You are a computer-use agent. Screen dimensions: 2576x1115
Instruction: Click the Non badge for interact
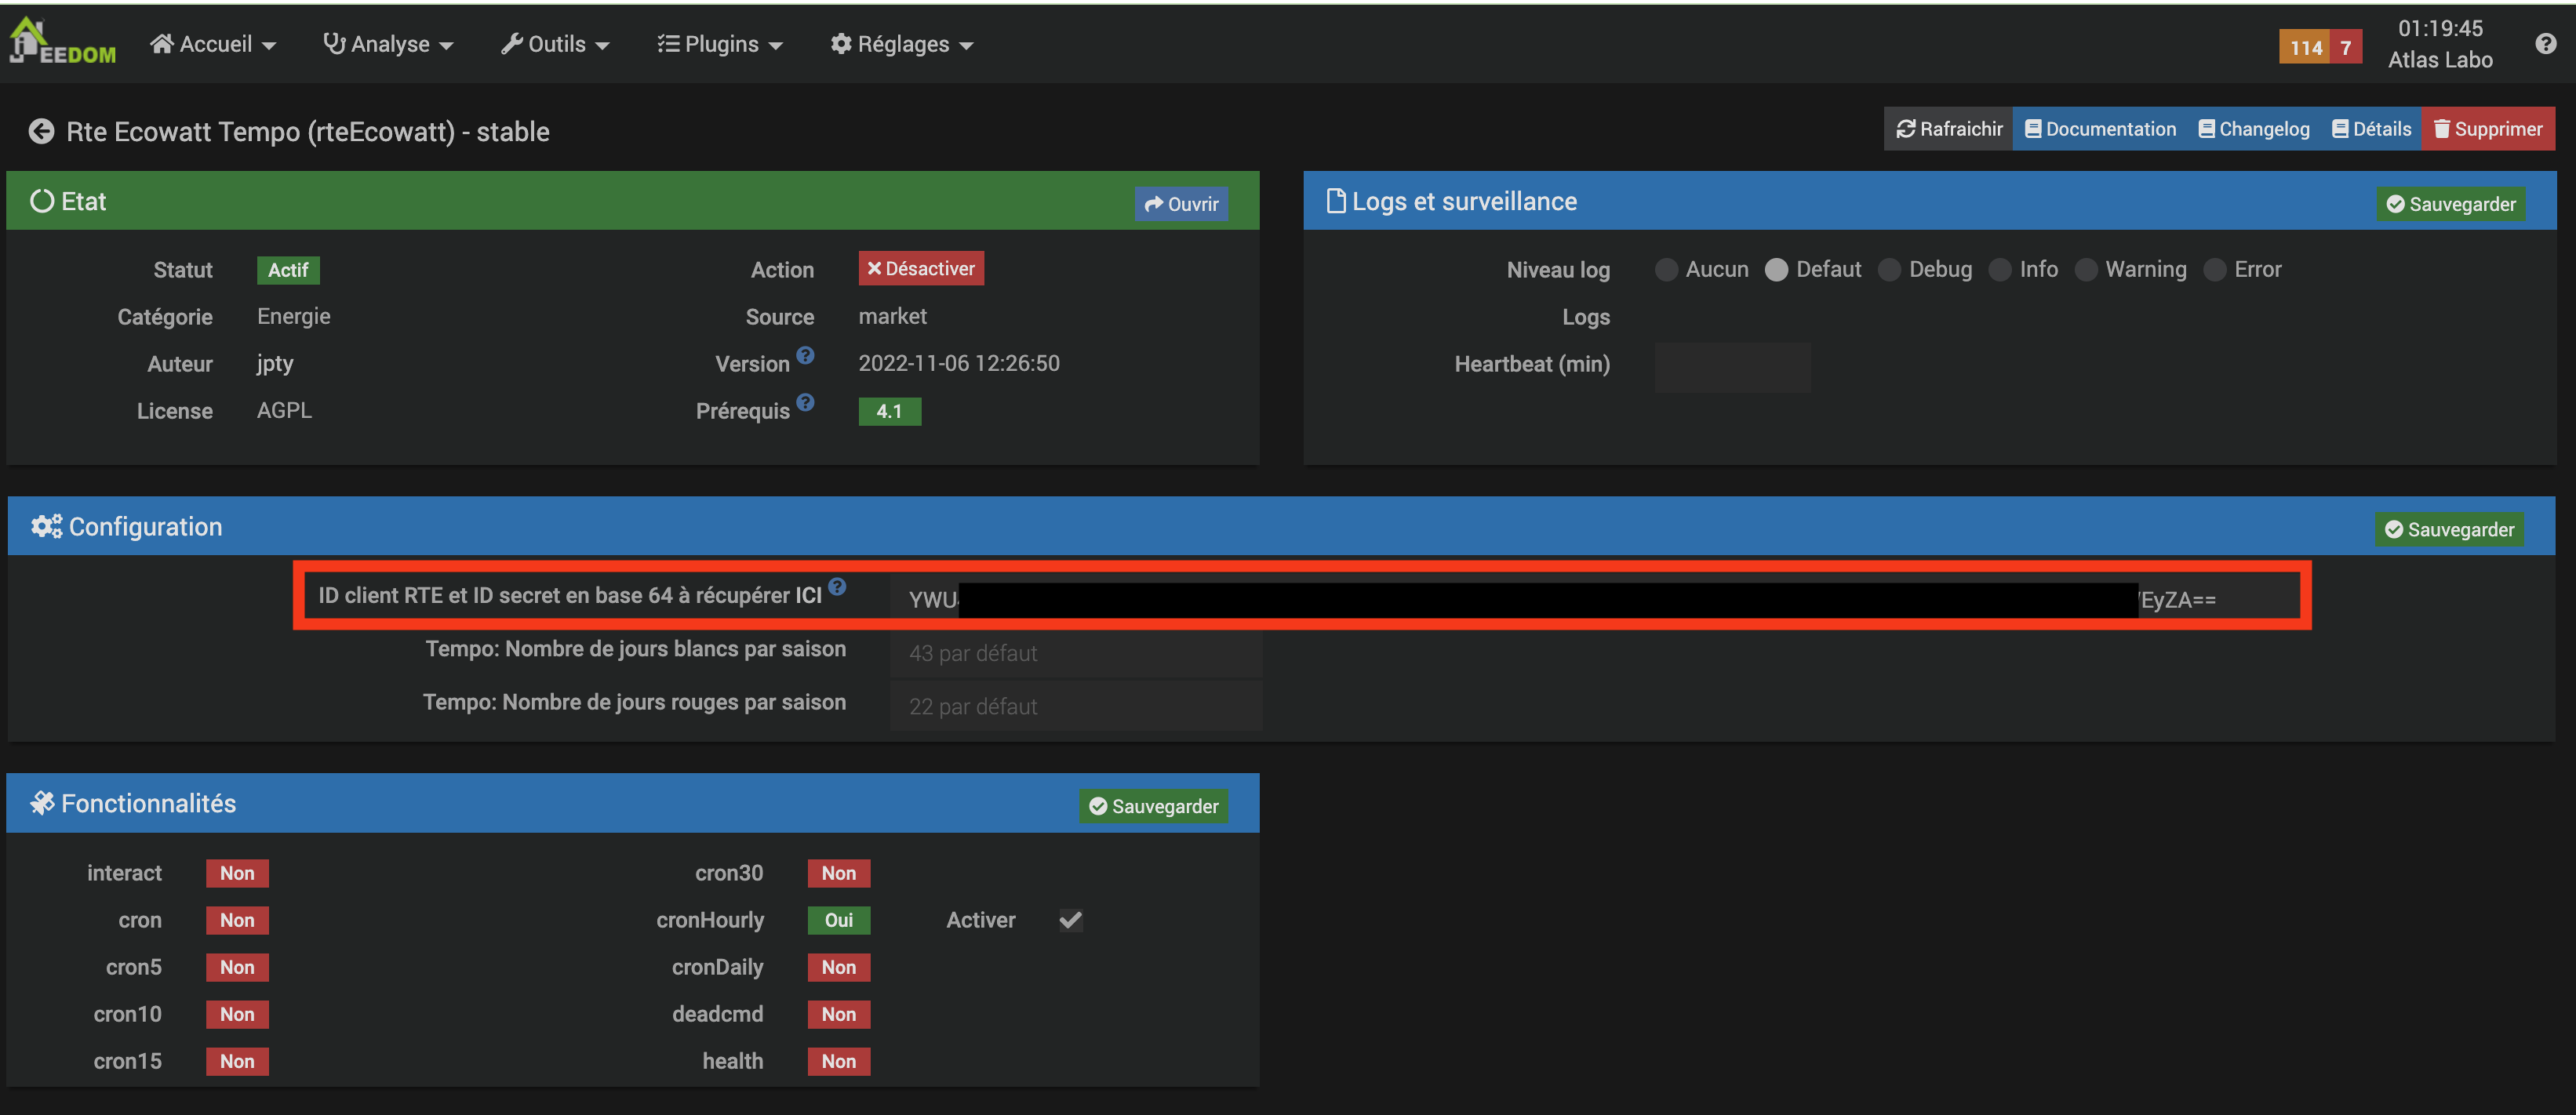pyautogui.click(x=237, y=873)
